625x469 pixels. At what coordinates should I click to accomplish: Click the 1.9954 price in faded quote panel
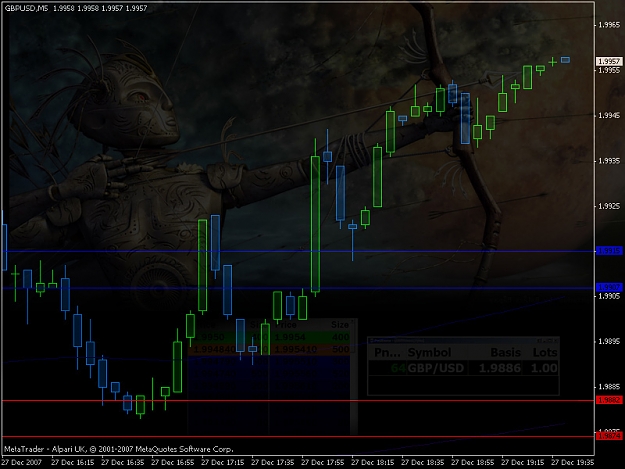point(290,338)
